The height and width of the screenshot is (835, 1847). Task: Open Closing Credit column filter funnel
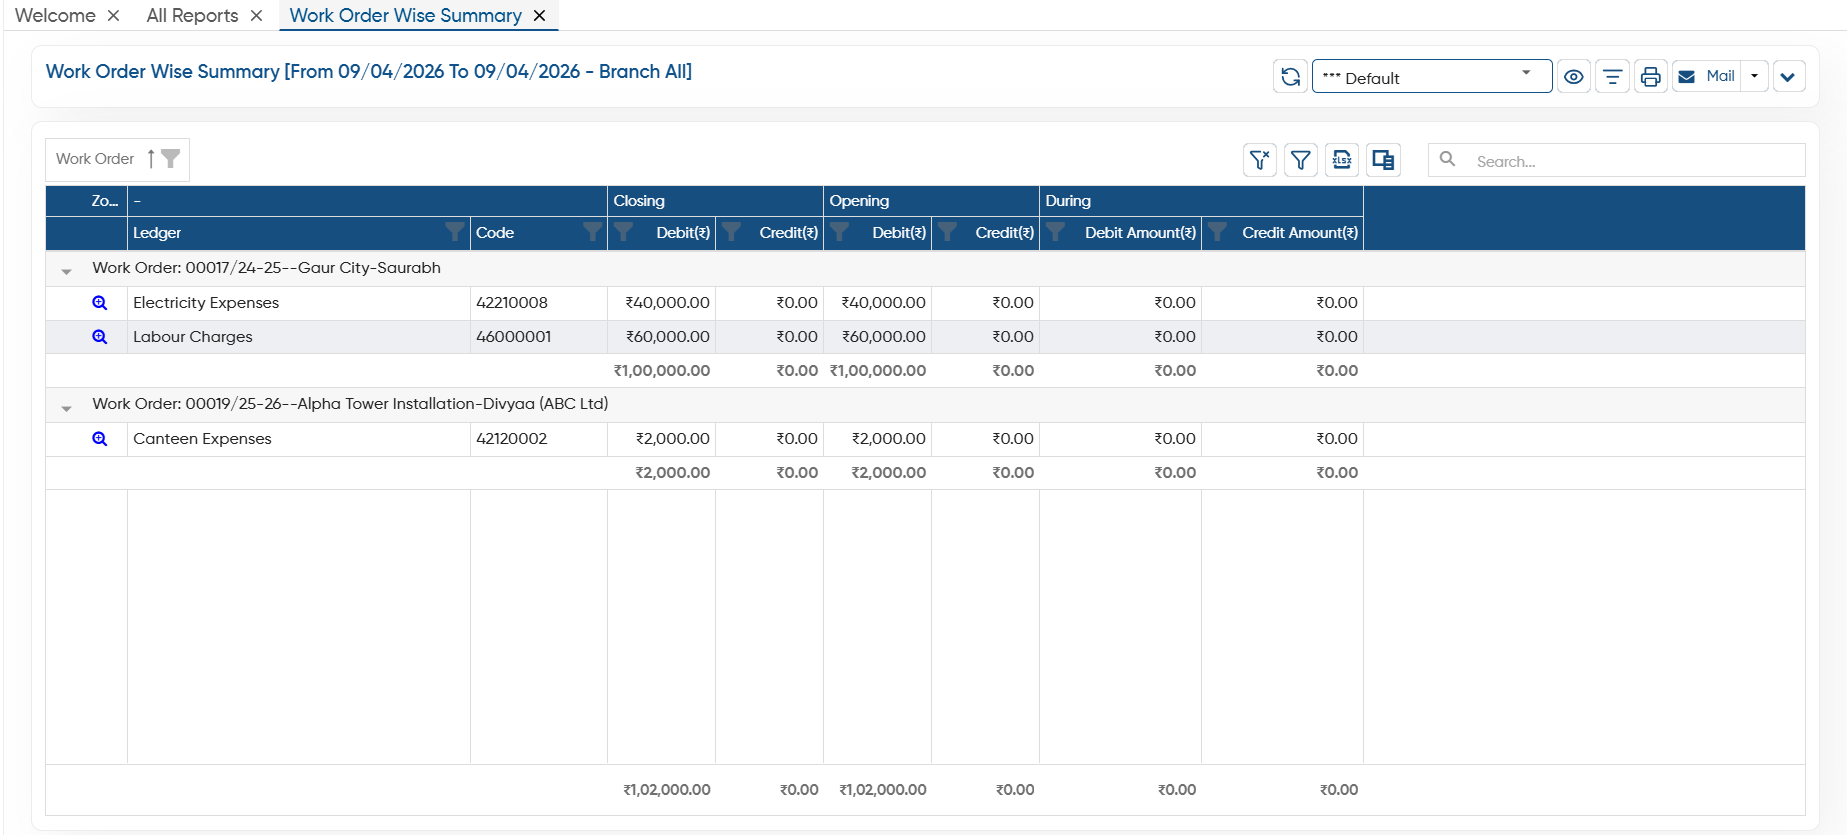[731, 232]
